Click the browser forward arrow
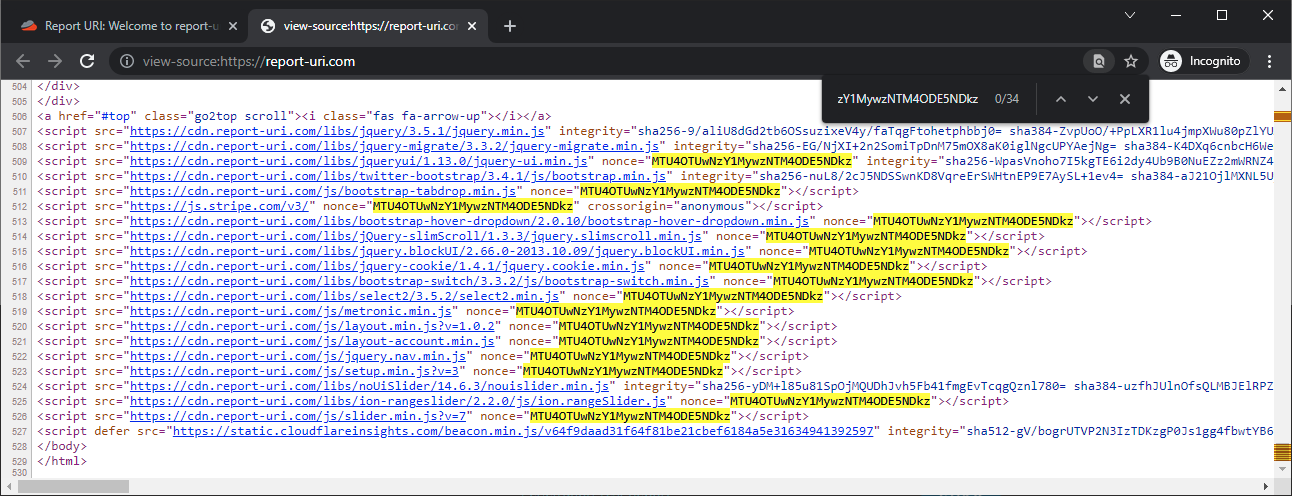 point(55,61)
